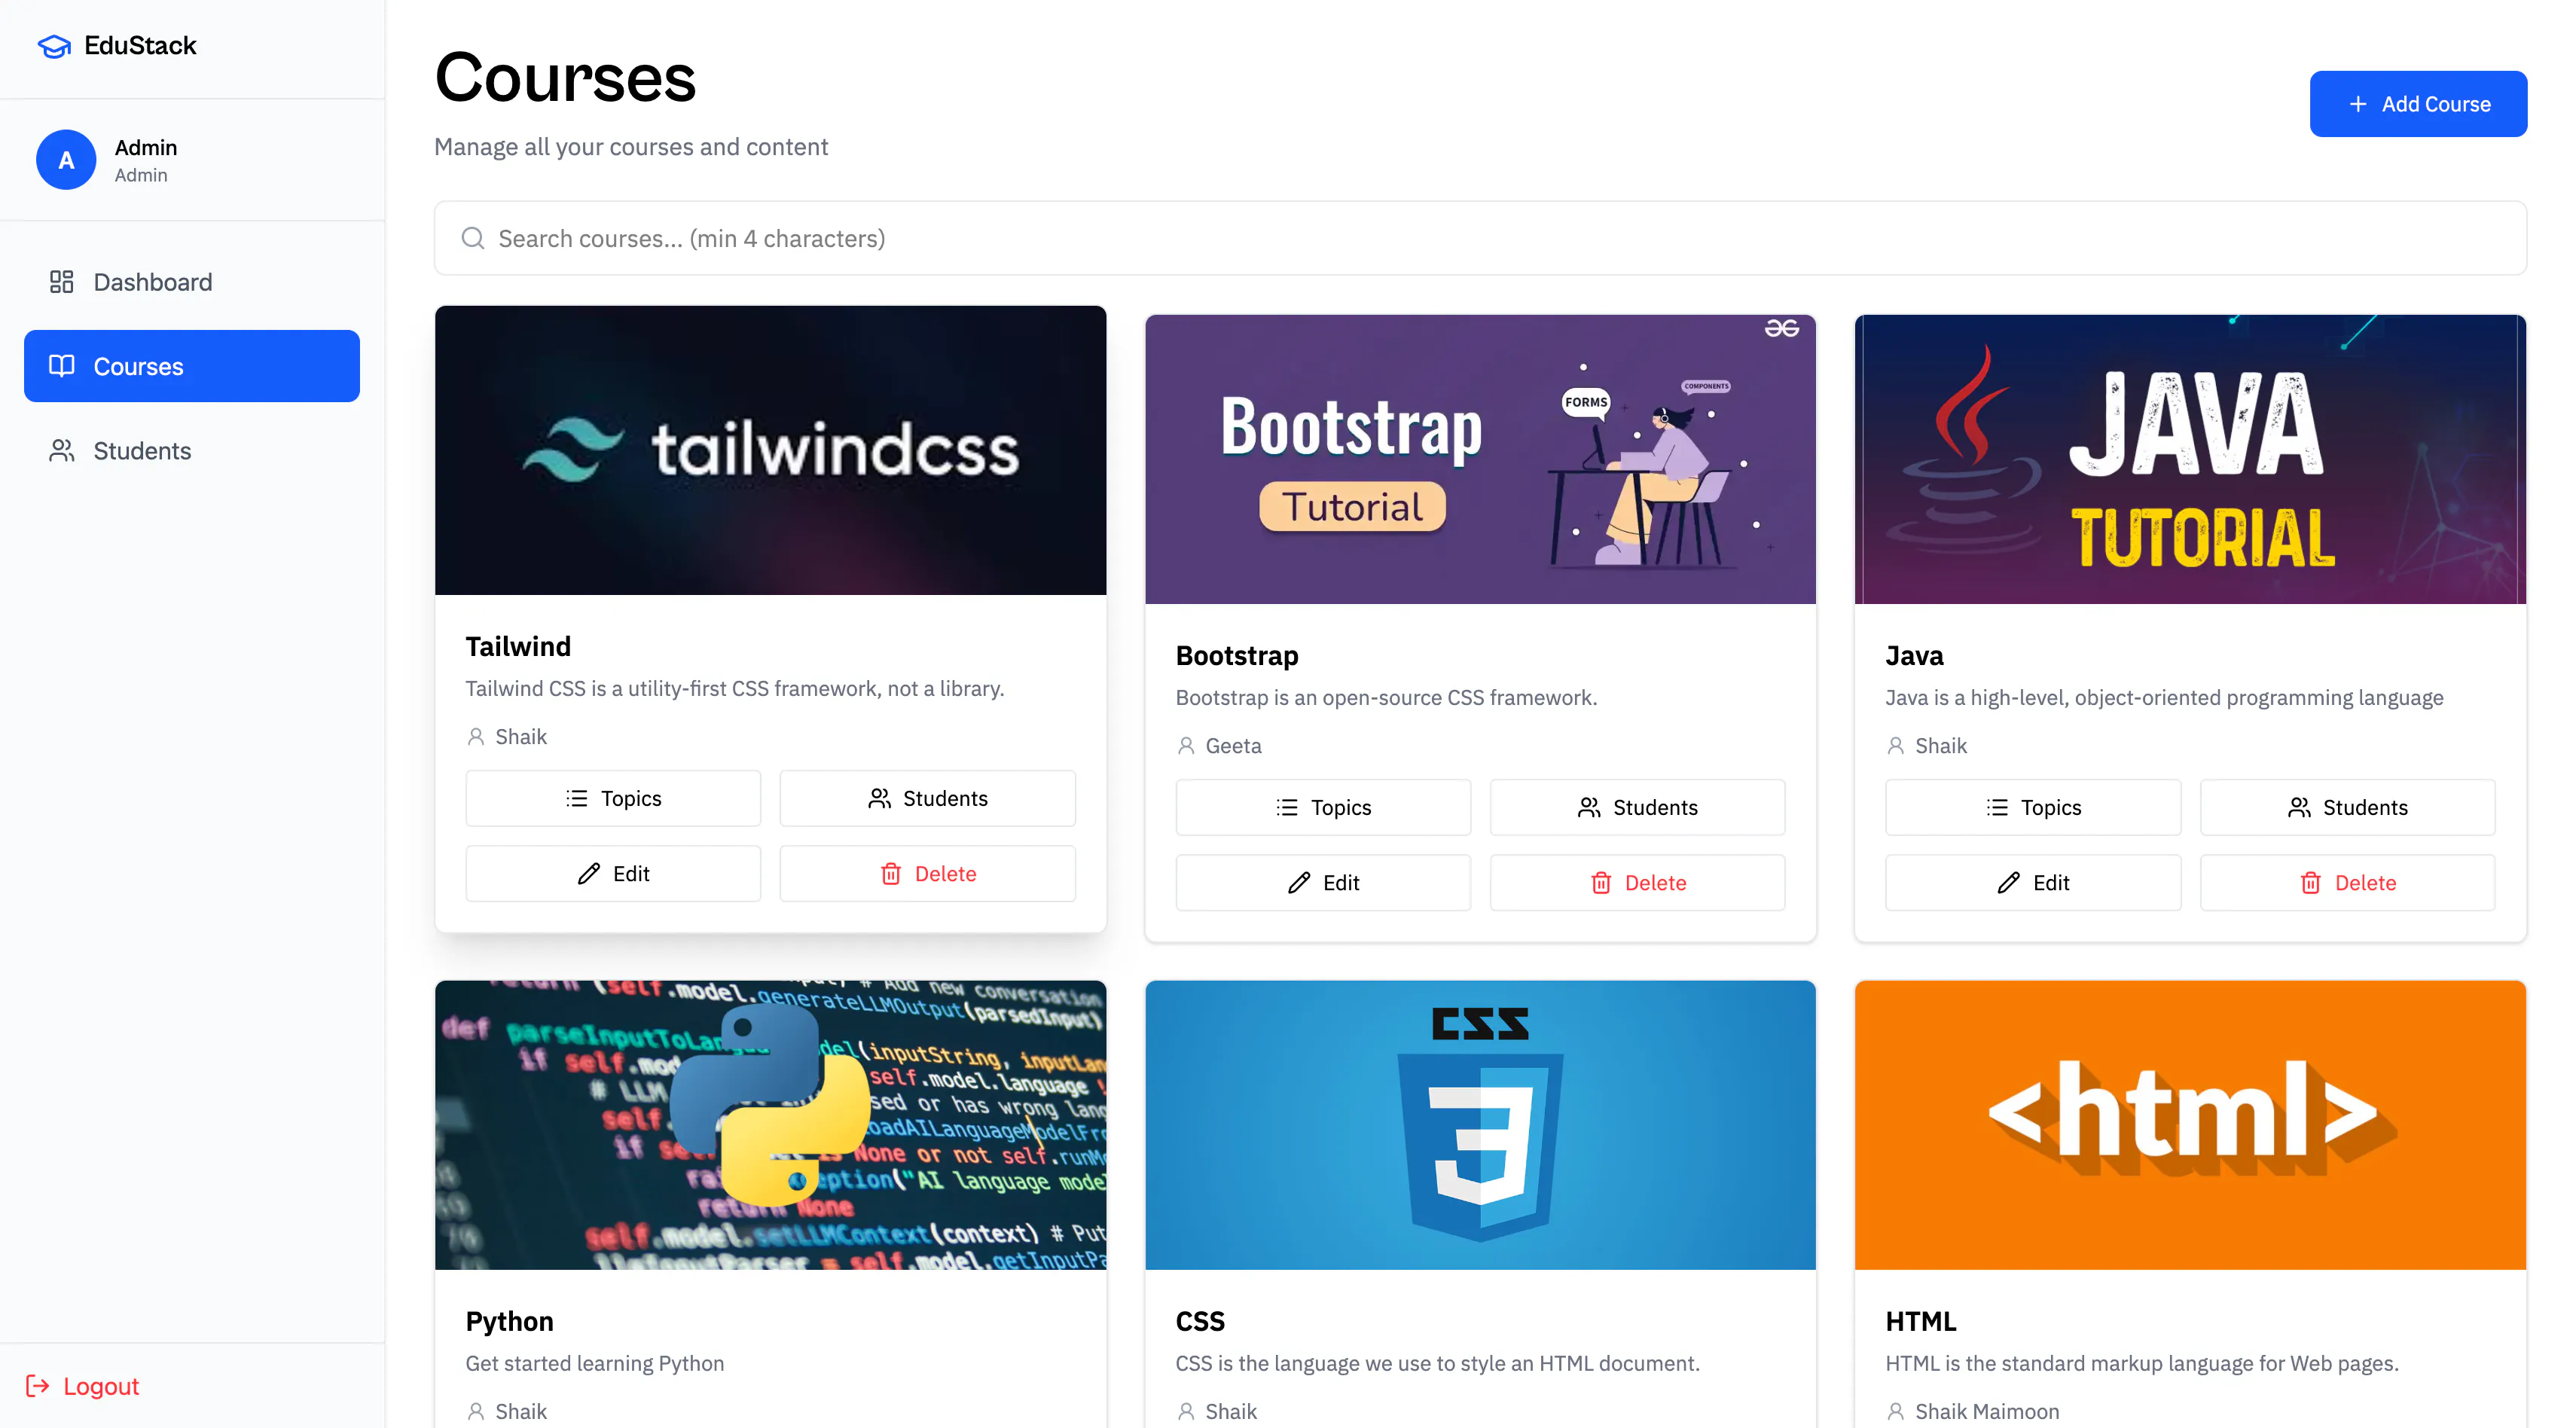This screenshot has height=1428, width=2576.
Task: Click the Java Tutorial course thumbnail
Action: (x=2191, y=459)
